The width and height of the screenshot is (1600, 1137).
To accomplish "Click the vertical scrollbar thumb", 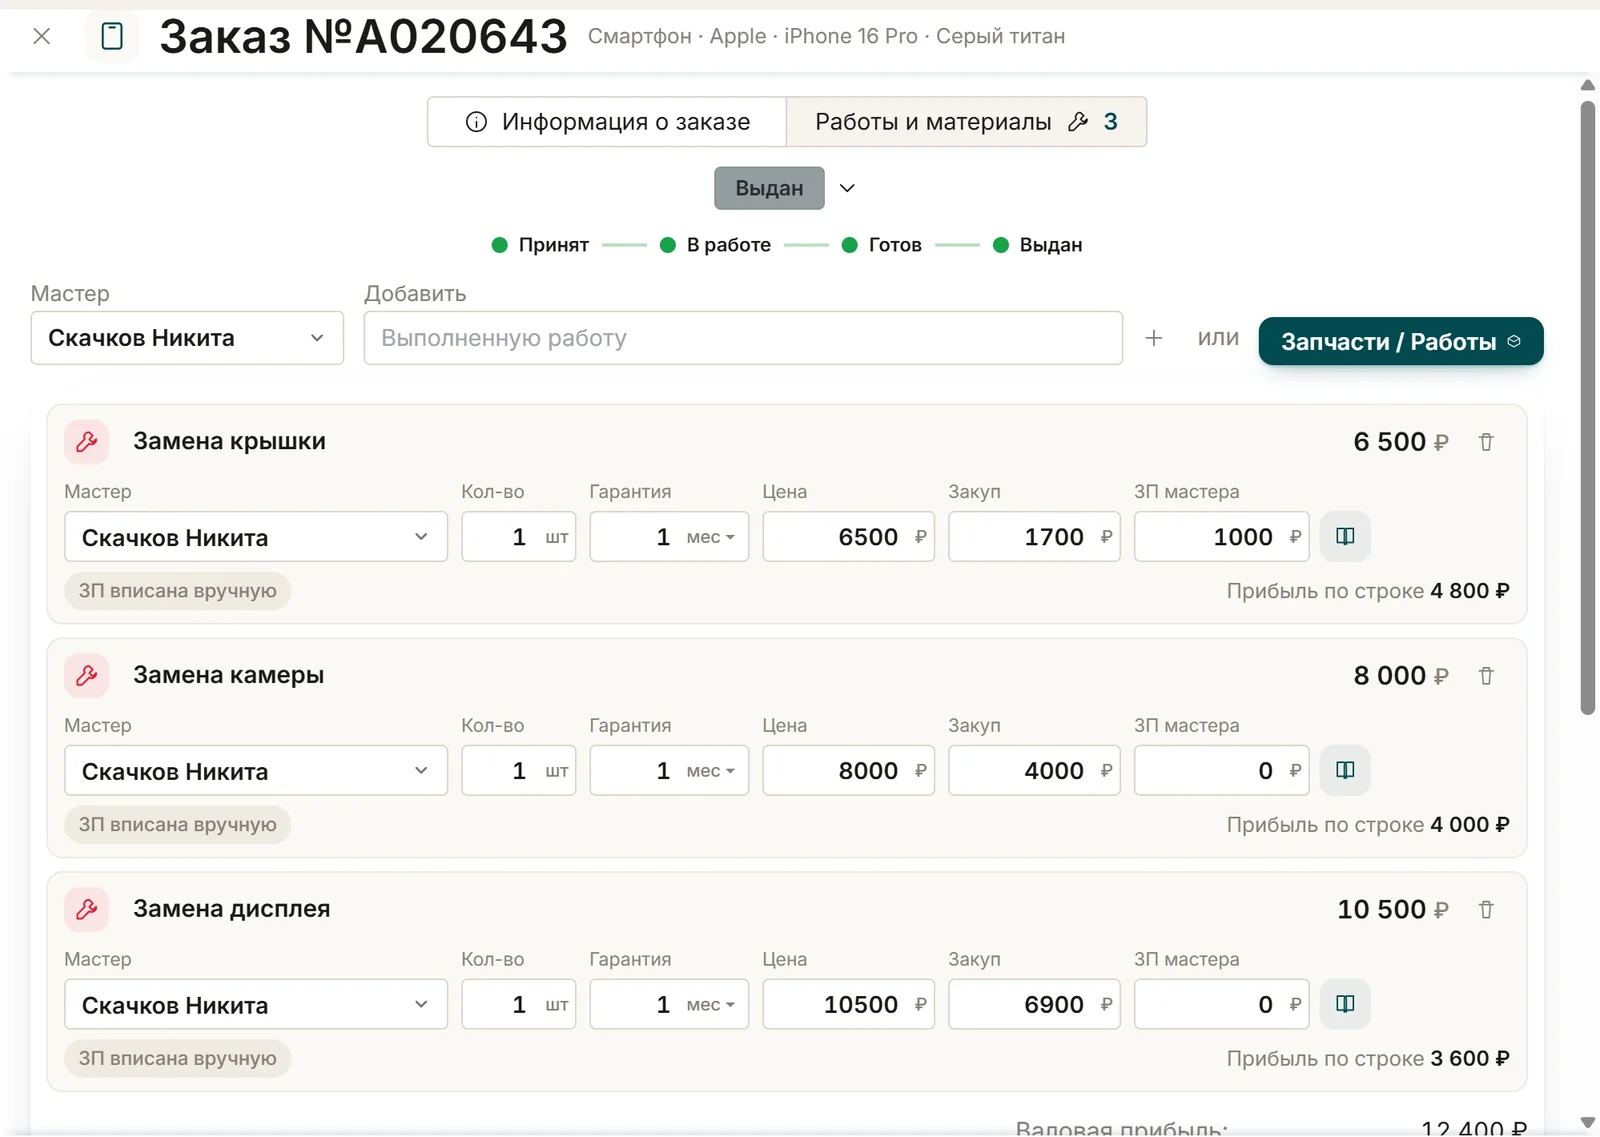I will coord(1588,408).
